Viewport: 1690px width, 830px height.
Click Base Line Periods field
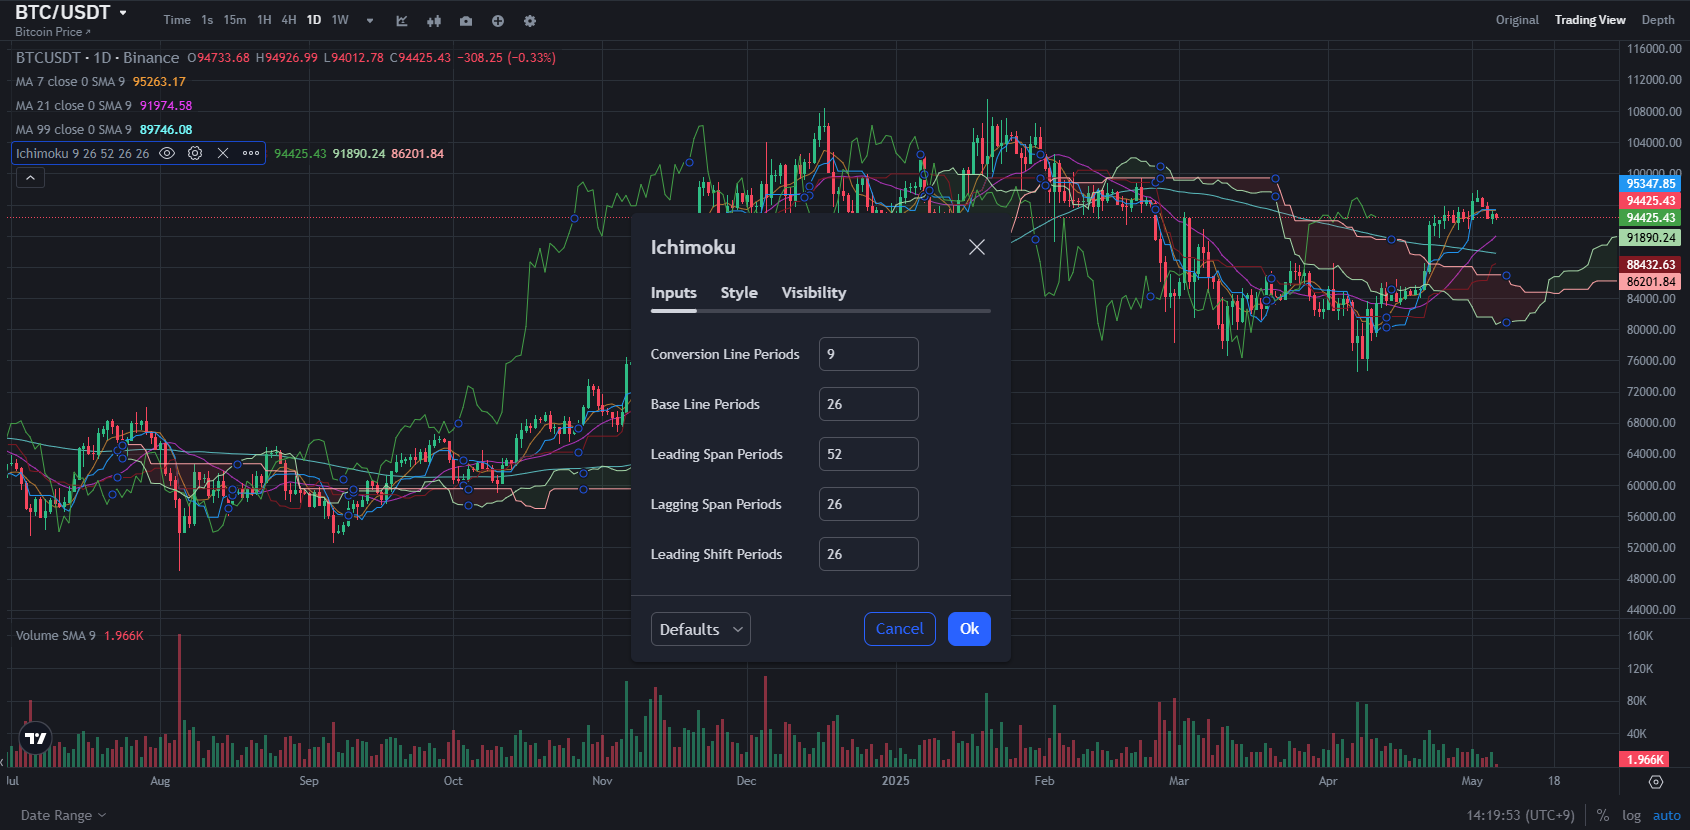[869, 404]
